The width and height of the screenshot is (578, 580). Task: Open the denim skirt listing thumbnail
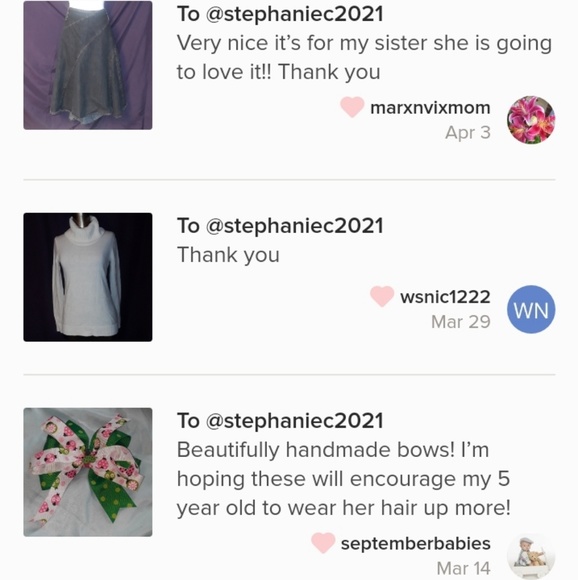point(88,65)
